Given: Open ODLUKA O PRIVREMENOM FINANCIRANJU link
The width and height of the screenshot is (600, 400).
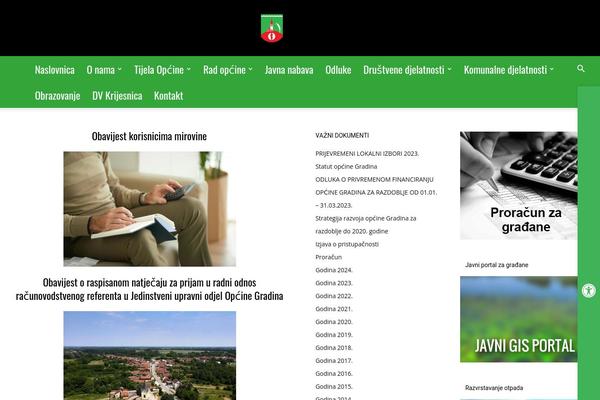Looking at the screenshot, I should [376, 192].
